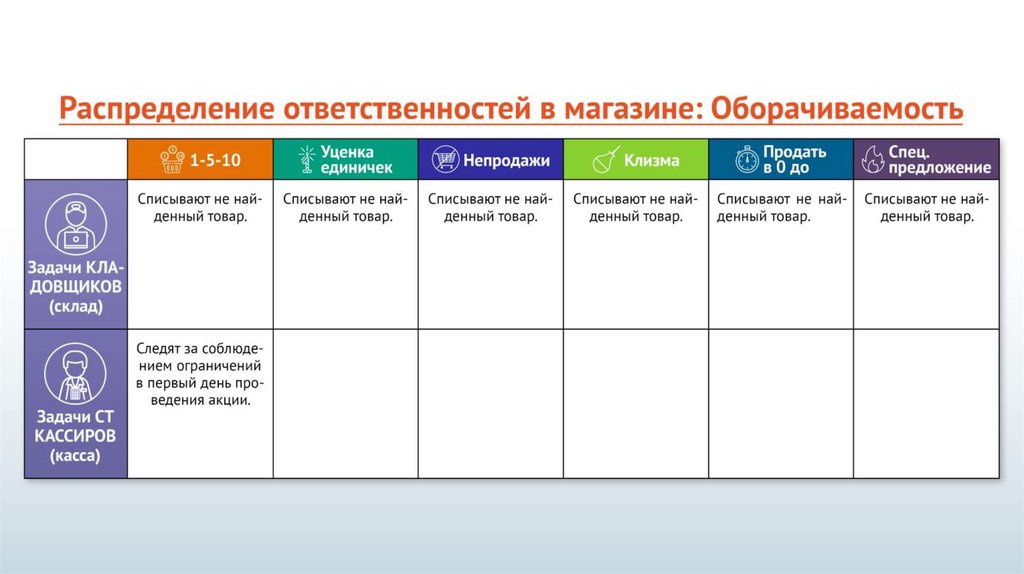Click the Следят за соблюдением ограничений cell
Viewport: 1024px width, 574px height.
pyautogui.click(x=200, y=374)
